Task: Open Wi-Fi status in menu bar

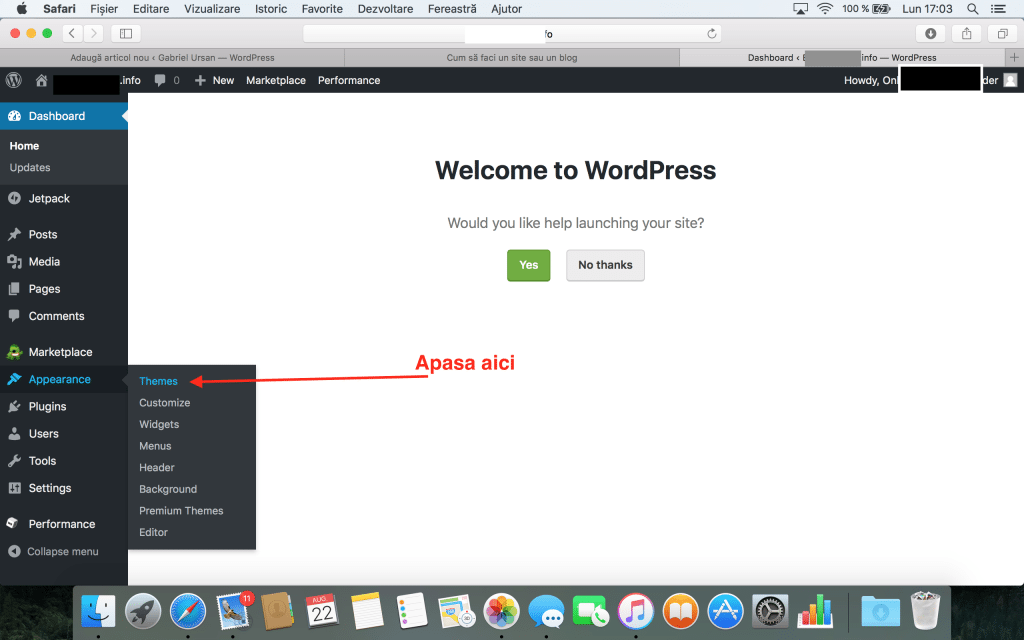Action: [825, 8]
